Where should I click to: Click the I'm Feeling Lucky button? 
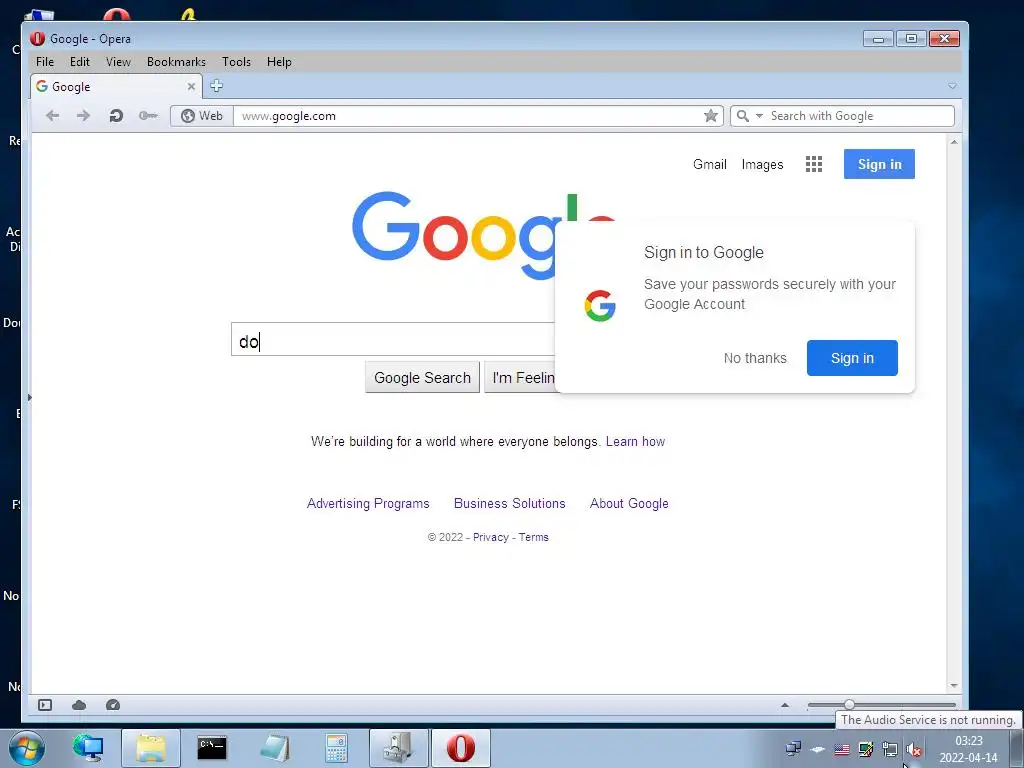tap(520, 377)
